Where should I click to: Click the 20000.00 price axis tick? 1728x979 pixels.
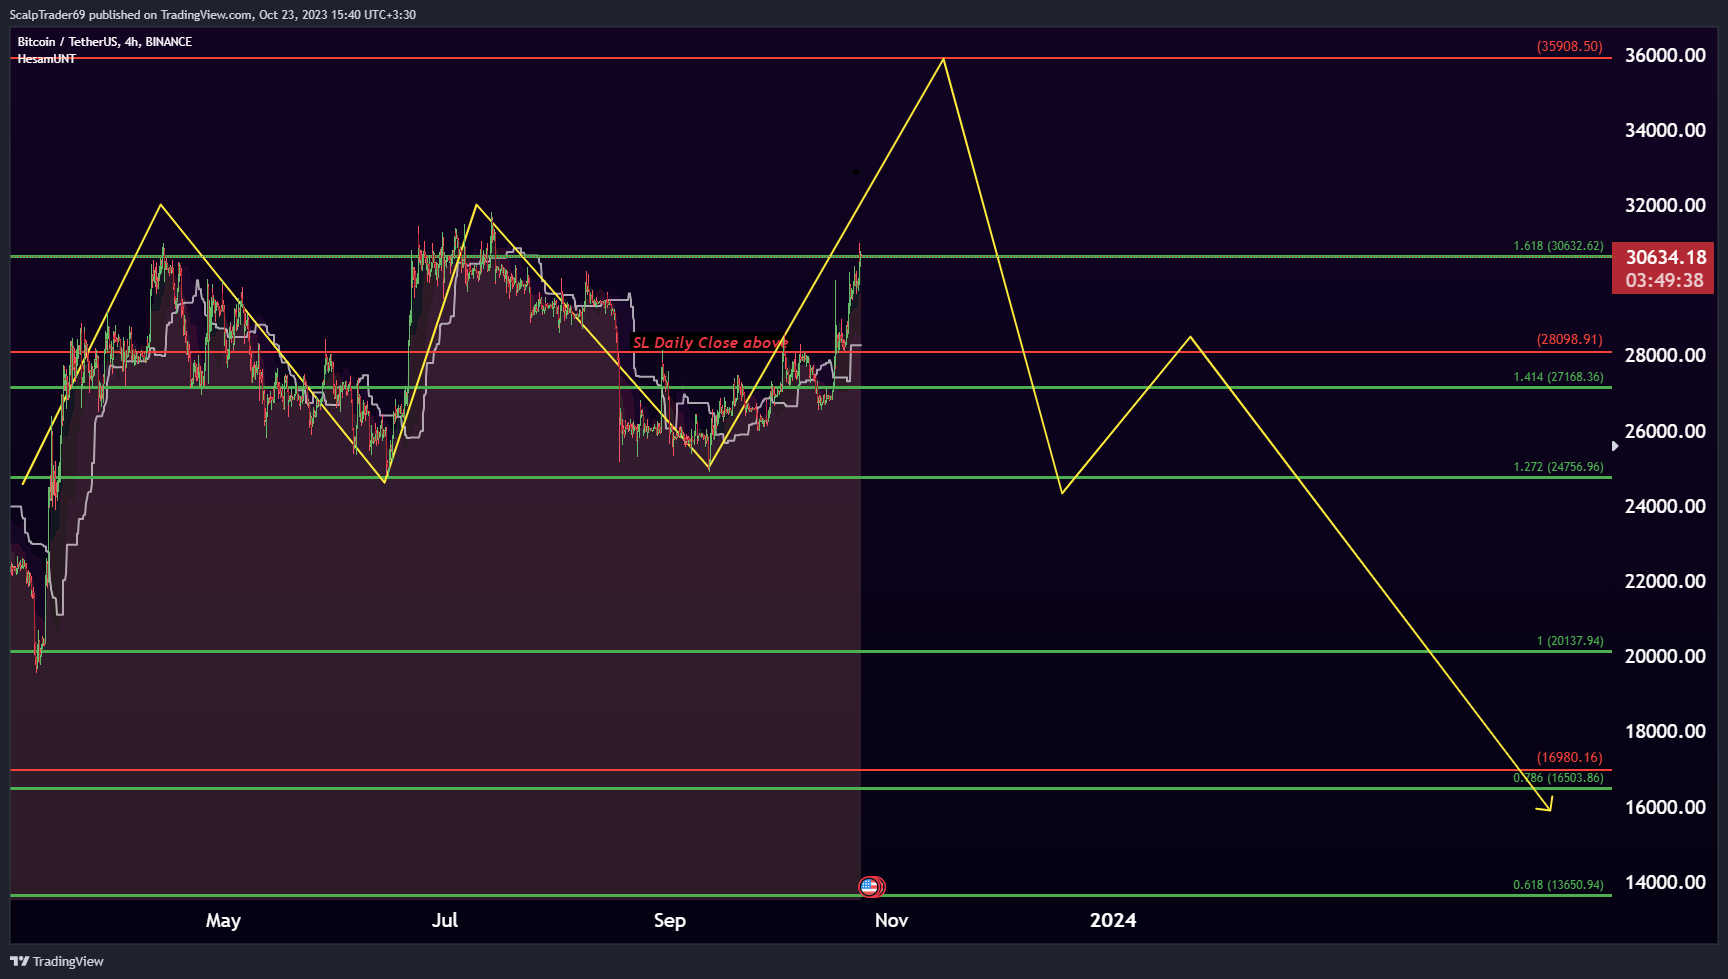click(1665, 656)
